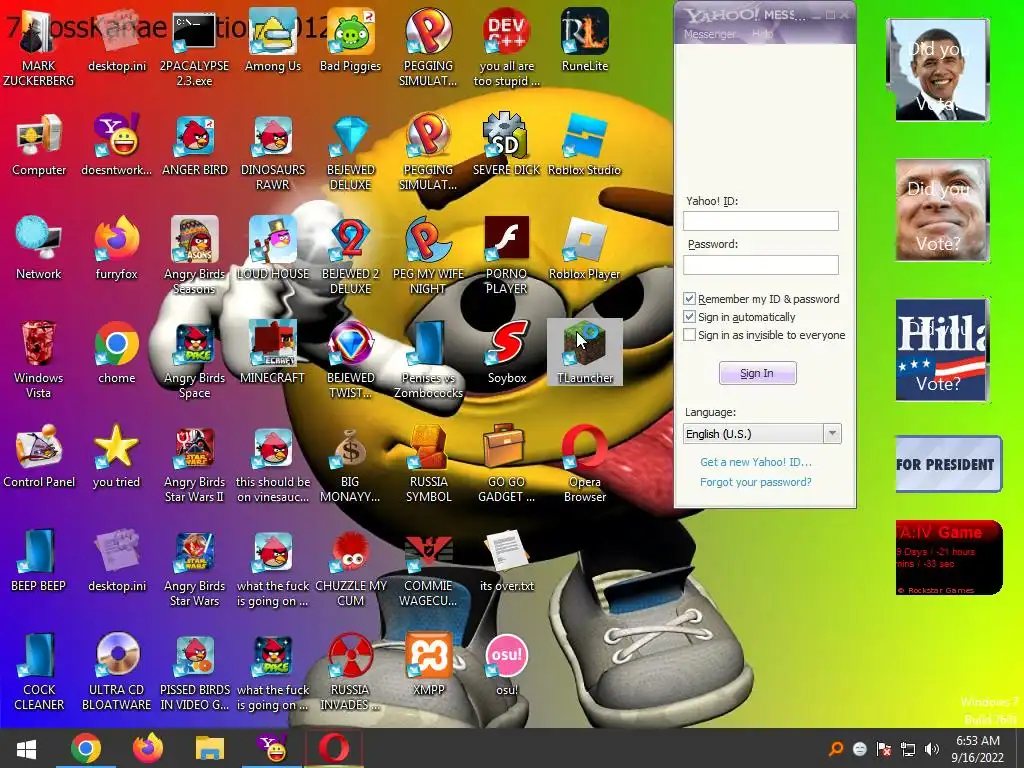Open GO GO GADGET briefcase icon
The height and width of the screenshot is (768, 1024).
(x=506, y=464)
